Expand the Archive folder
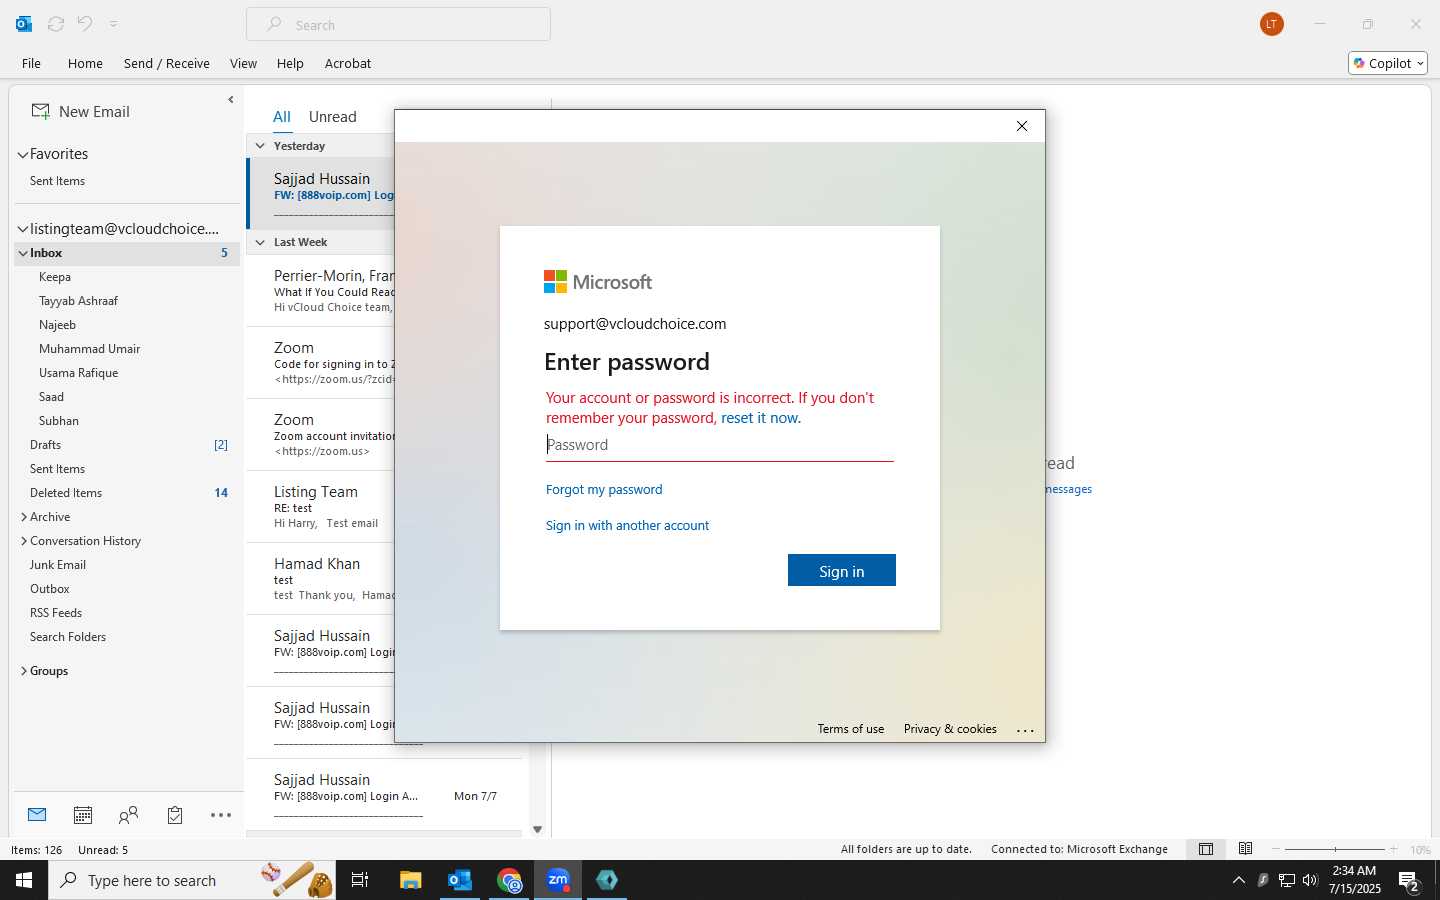This screenshot has height=900, width=1440. pyautogui.click(x=24, y=517)
